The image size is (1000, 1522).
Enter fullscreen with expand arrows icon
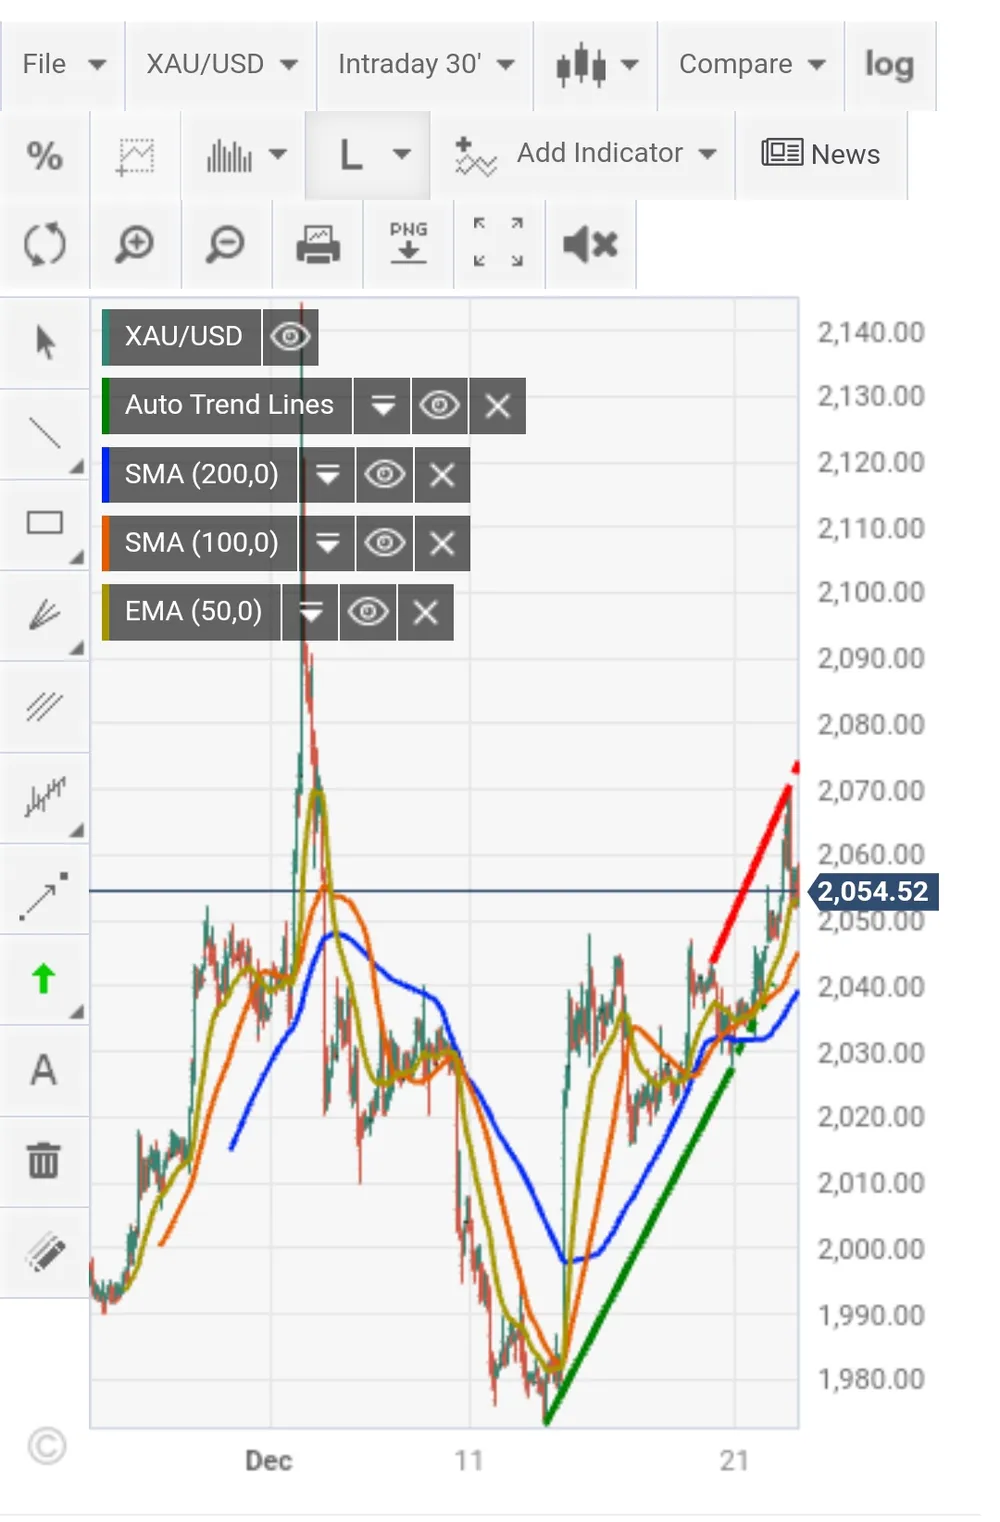pyautogui.click(x=498, y=243)
